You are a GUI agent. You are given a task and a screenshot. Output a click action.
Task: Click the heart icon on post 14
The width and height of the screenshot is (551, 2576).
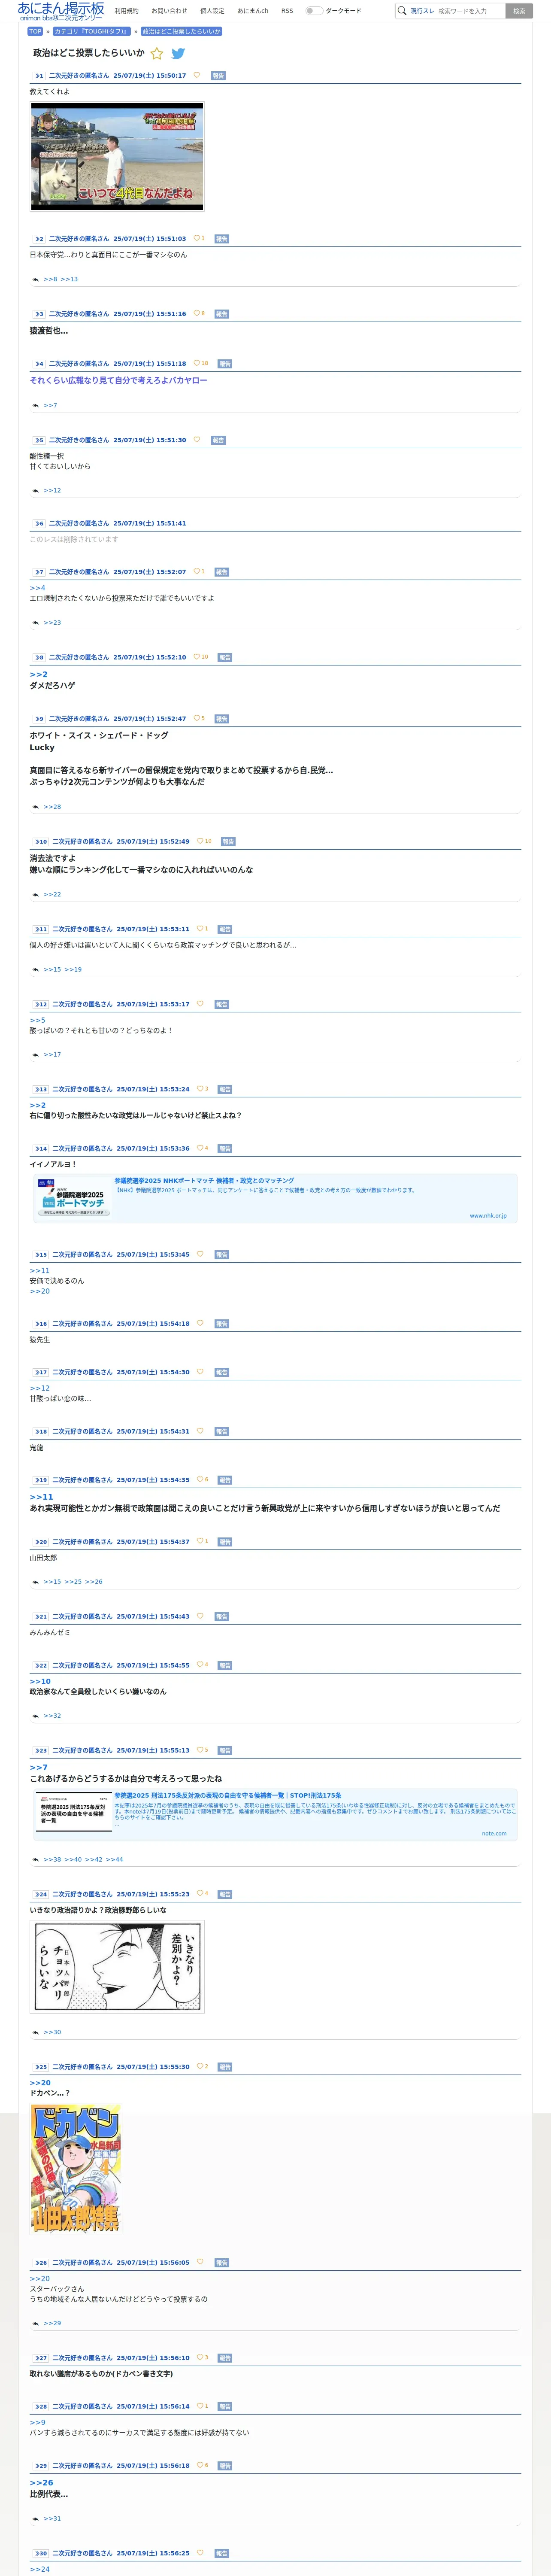tap(200, 1148)
